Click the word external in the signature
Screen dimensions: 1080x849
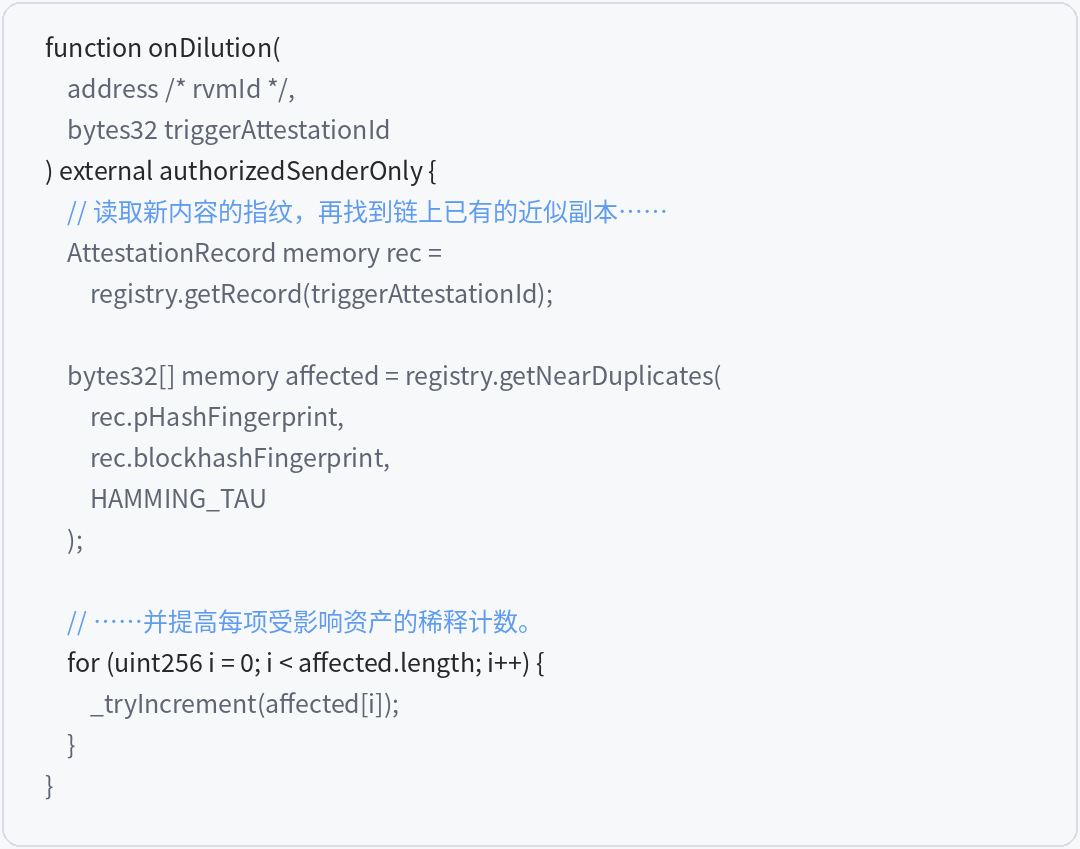106,171
